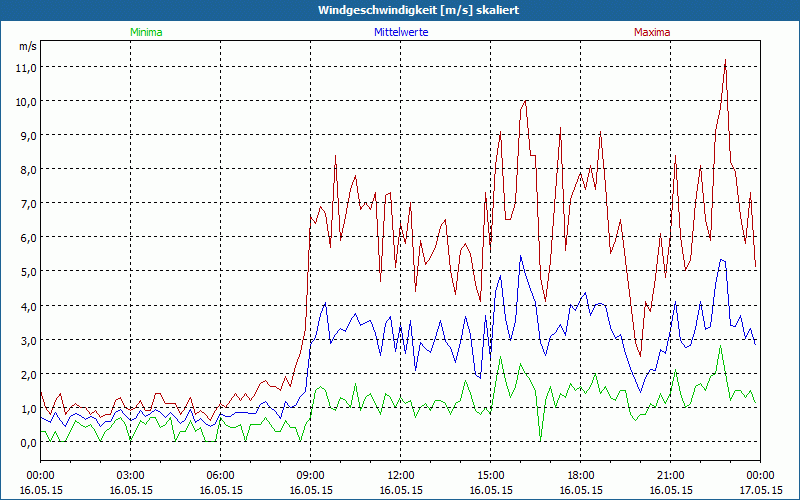Select the 03:00 time axis label
The width and height of the screenshot is (800, 500).
pyautogui.click(x=130, y=475)
